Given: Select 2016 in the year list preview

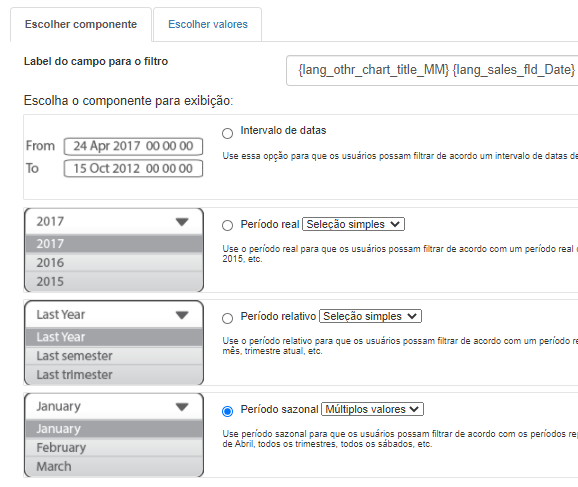Looking at the screenshot, I should pyautogui.click(x=114, y=263).
